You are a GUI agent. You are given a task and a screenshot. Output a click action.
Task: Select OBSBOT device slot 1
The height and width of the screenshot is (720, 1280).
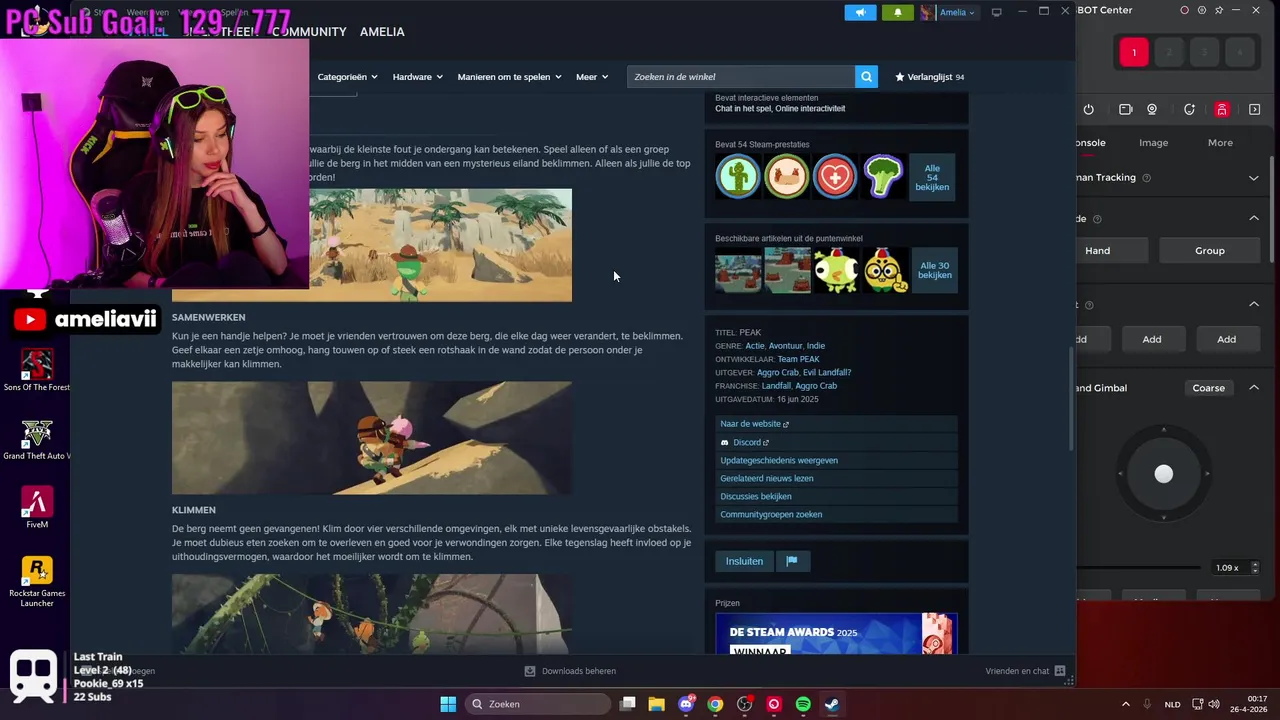1134,52
